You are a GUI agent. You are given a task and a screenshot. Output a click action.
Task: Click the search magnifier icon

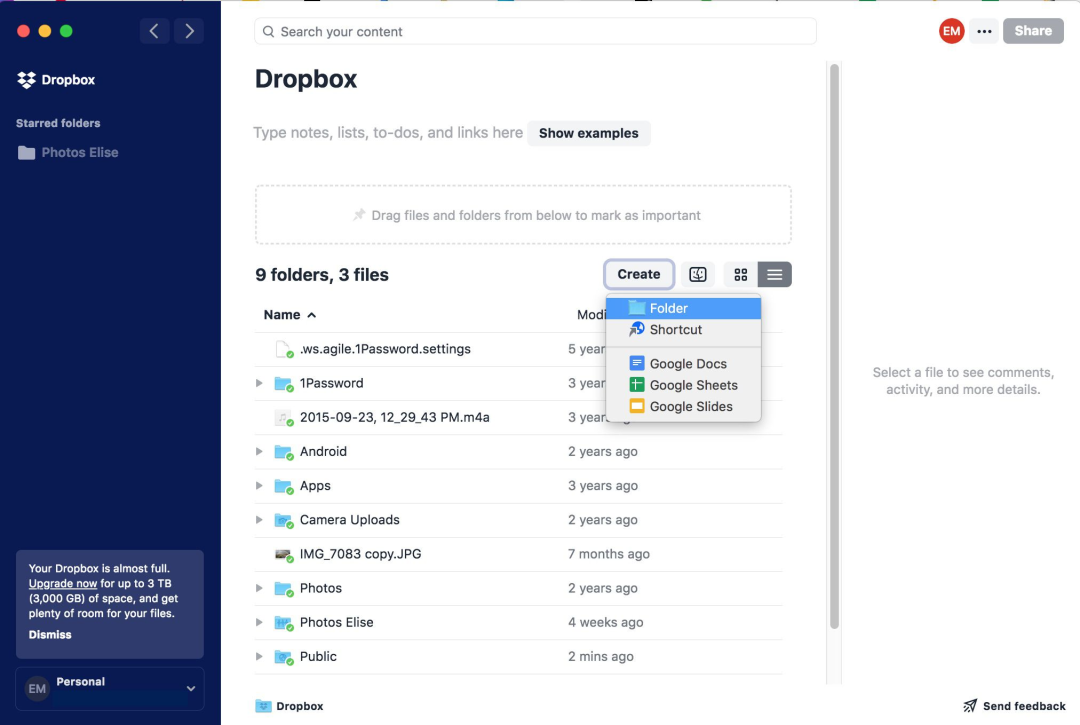point(269,32)
